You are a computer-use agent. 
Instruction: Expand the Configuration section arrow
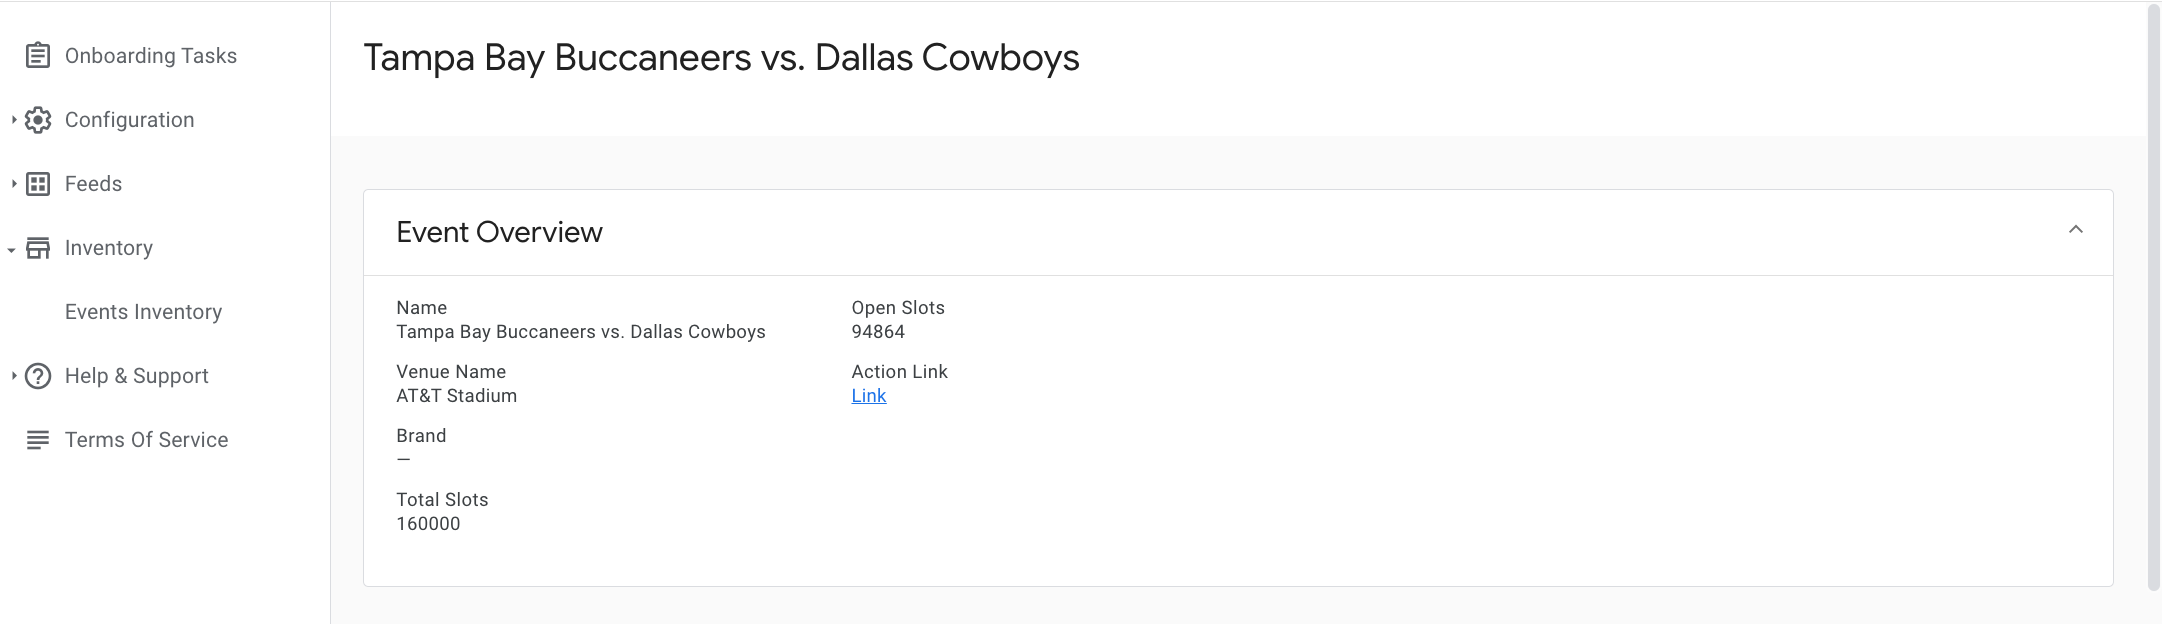coord(13,120)
